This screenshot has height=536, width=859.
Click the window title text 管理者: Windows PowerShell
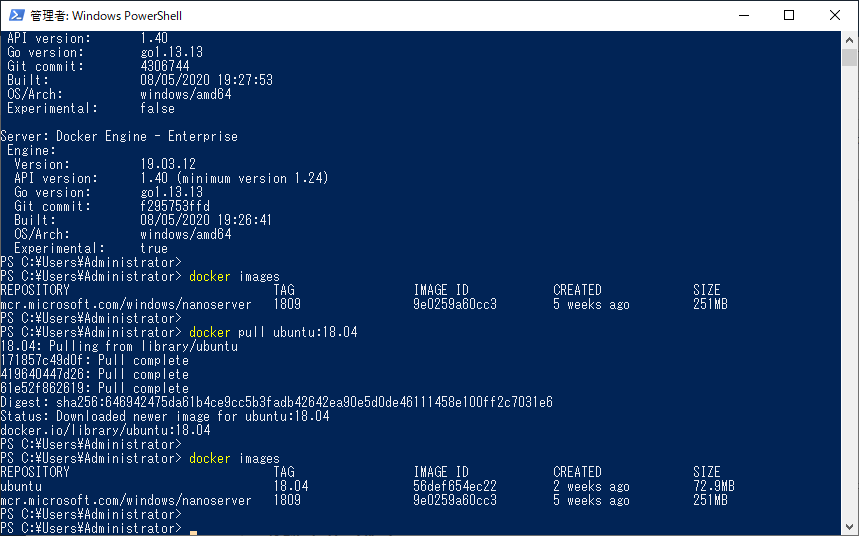(106, 16)
